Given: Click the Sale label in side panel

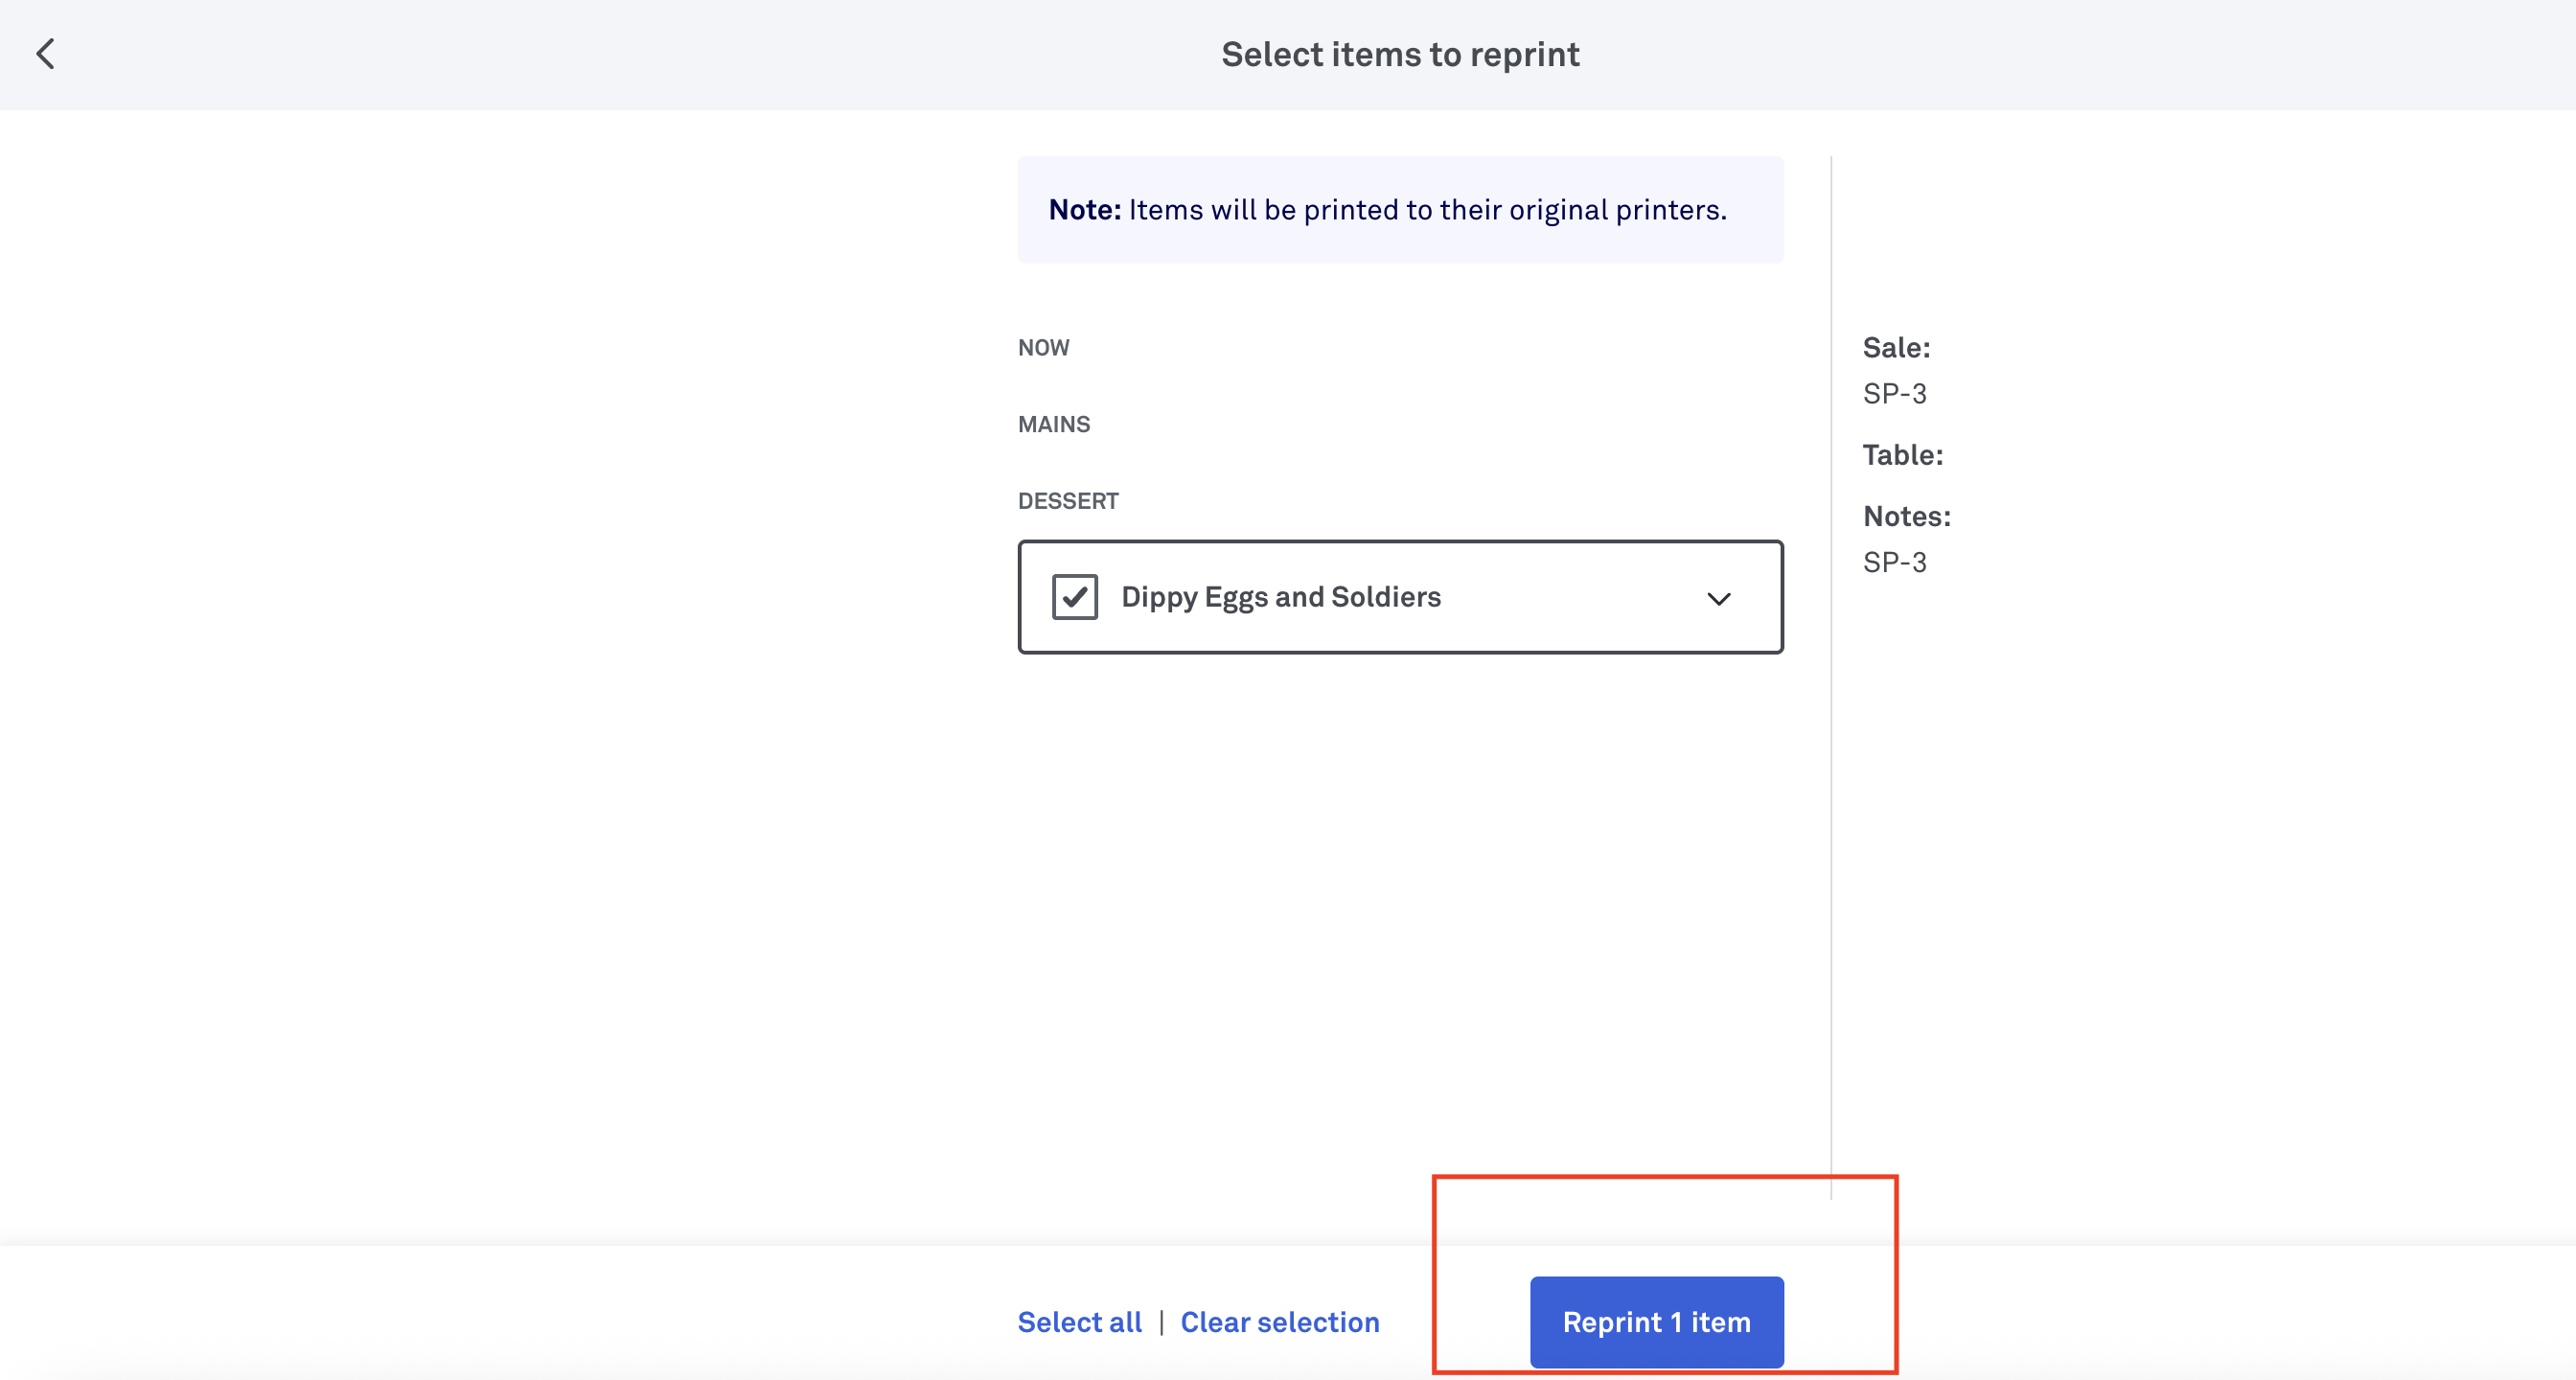Looking at the screenshot, I should pos(1895,347).
